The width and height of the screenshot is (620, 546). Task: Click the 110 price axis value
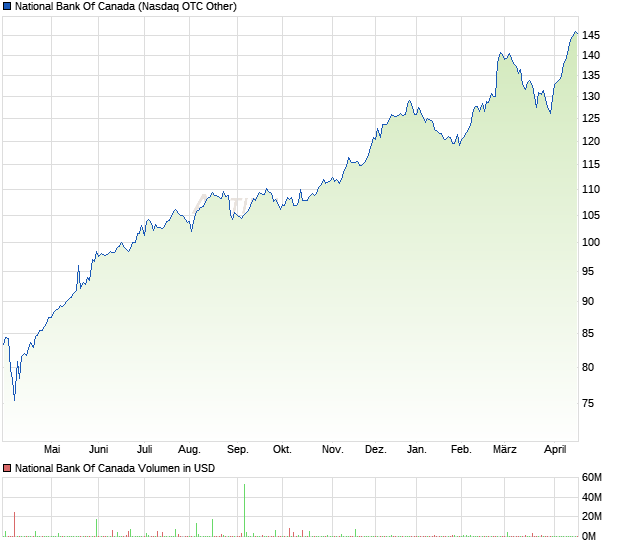click(591, 189)
